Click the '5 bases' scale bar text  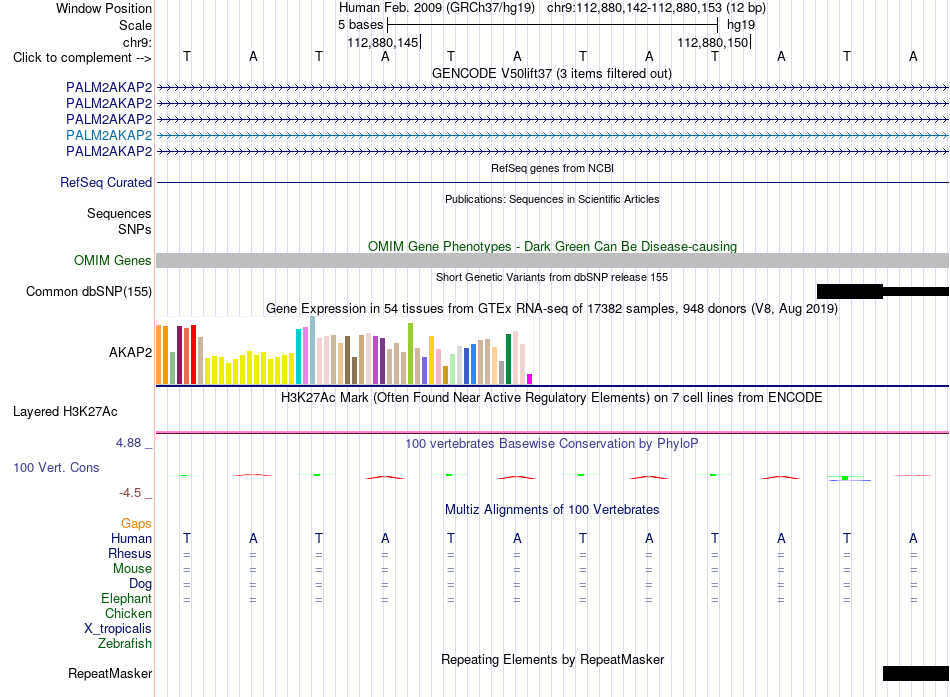point(360,25)
